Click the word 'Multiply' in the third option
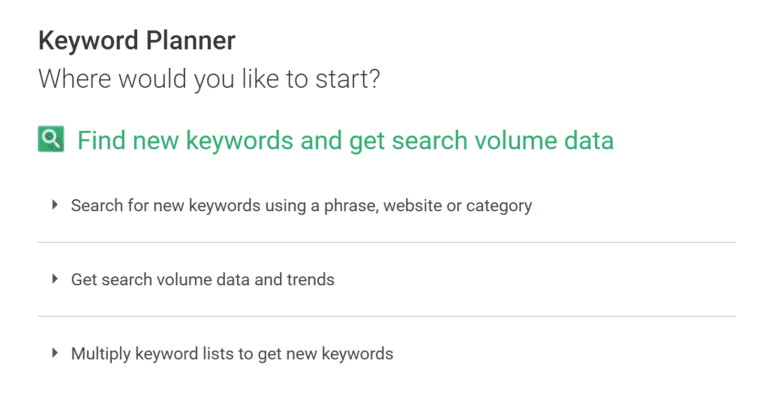Screen dimensions: 768x412 [100, 354]
